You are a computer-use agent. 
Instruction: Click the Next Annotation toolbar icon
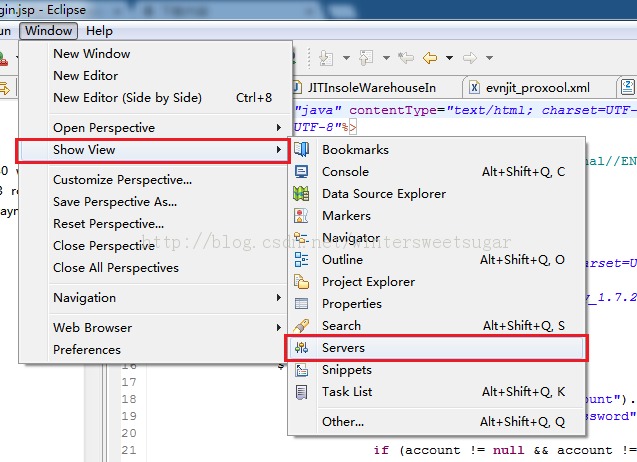[326, 58]
